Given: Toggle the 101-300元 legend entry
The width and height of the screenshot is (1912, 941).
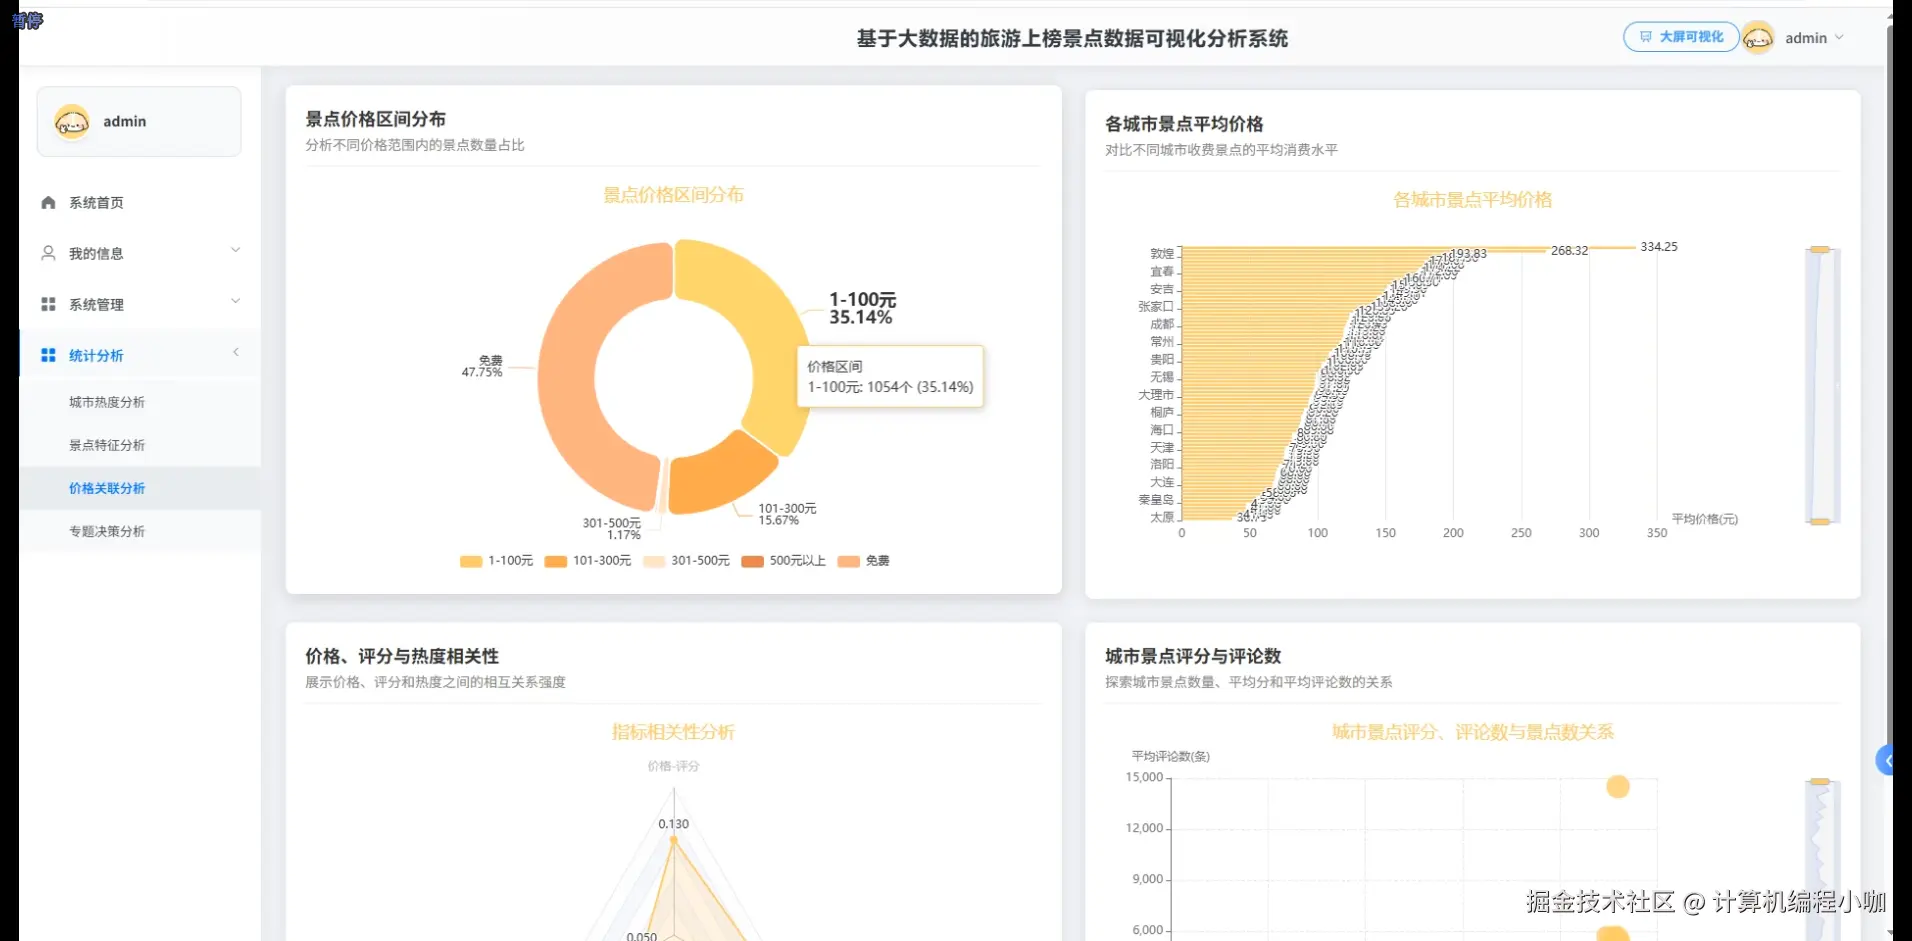Looking at the screenshot, I should [588, 561].
